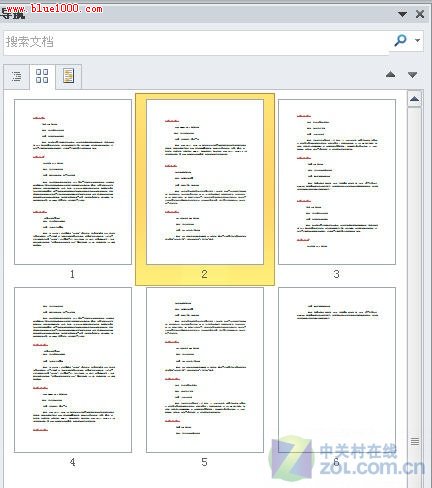Close the navigation pane
The height and width of the screenshot is (488, 432).
(x=420, y=14)
